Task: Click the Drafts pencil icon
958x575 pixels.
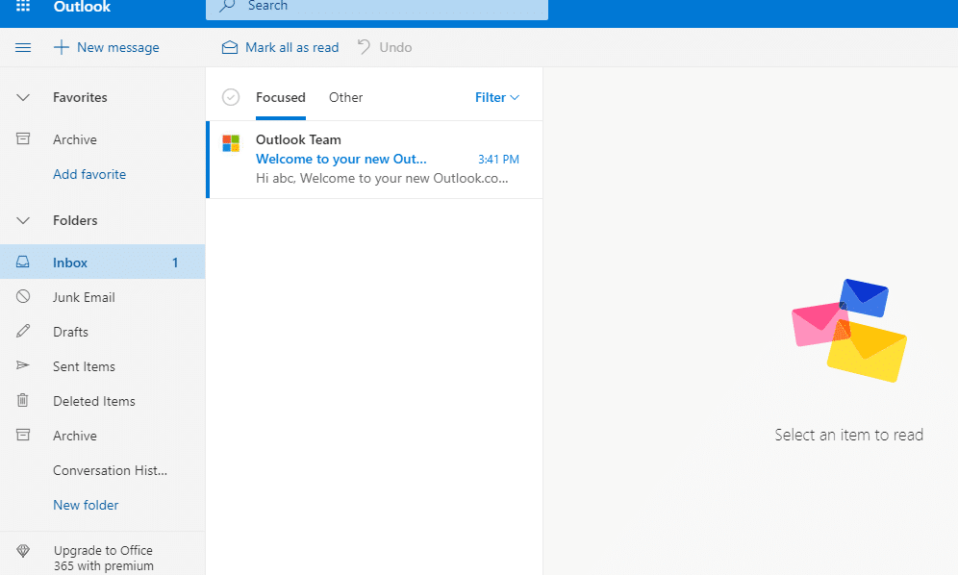Action: point(23,331)
